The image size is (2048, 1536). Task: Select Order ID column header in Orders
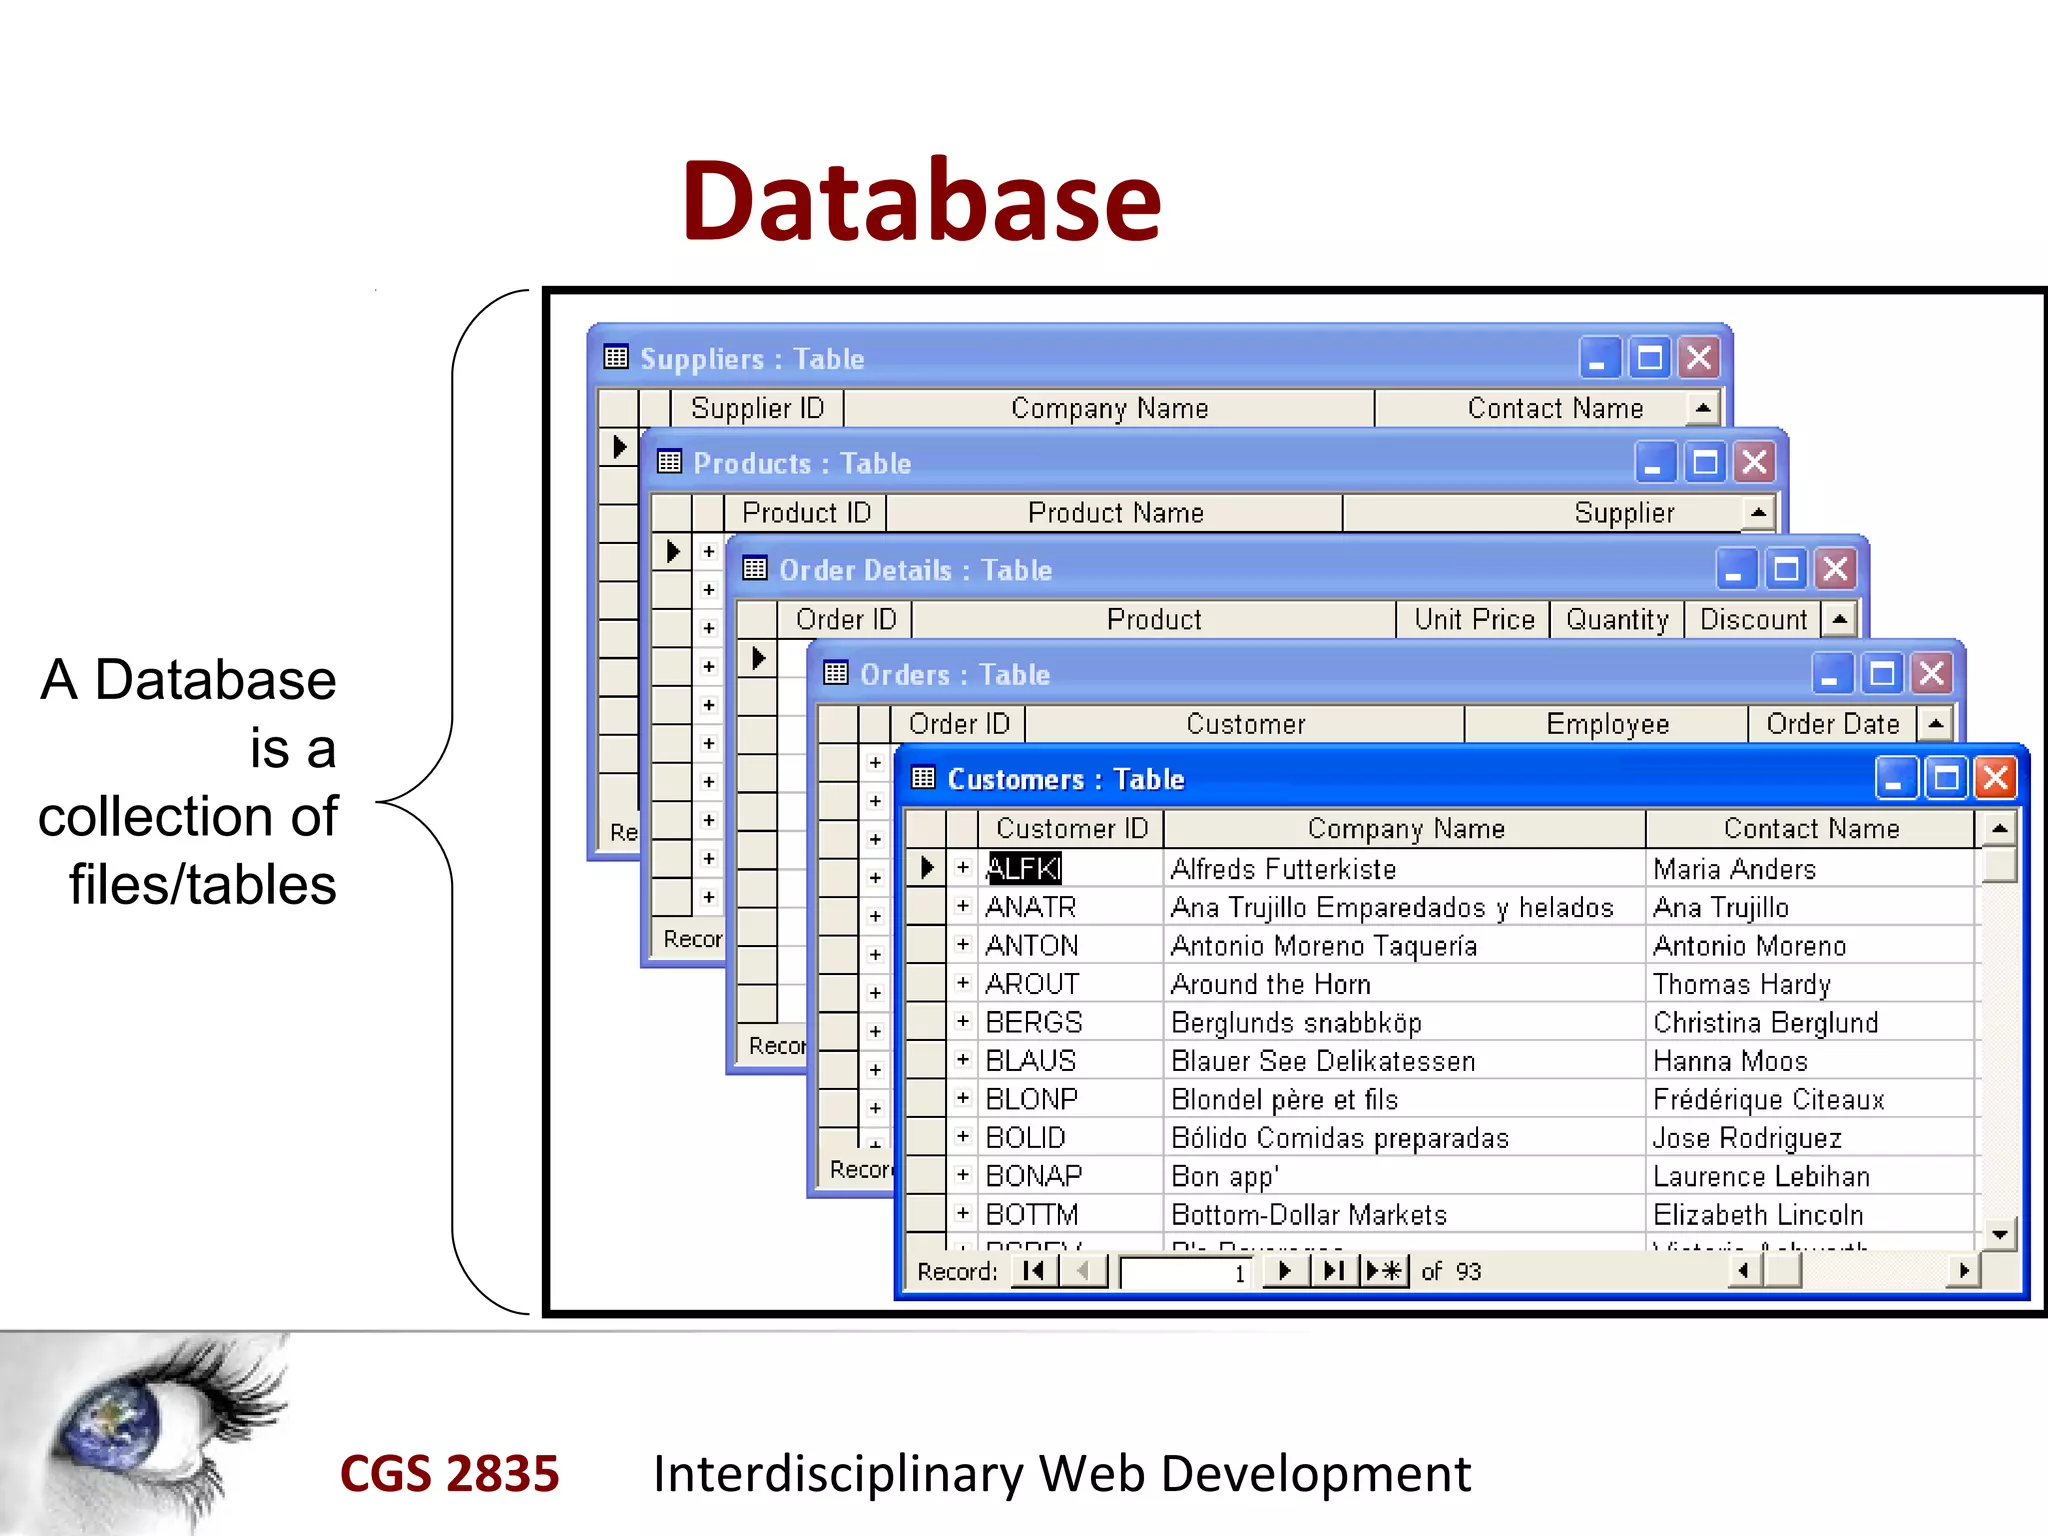pos(958,724)
